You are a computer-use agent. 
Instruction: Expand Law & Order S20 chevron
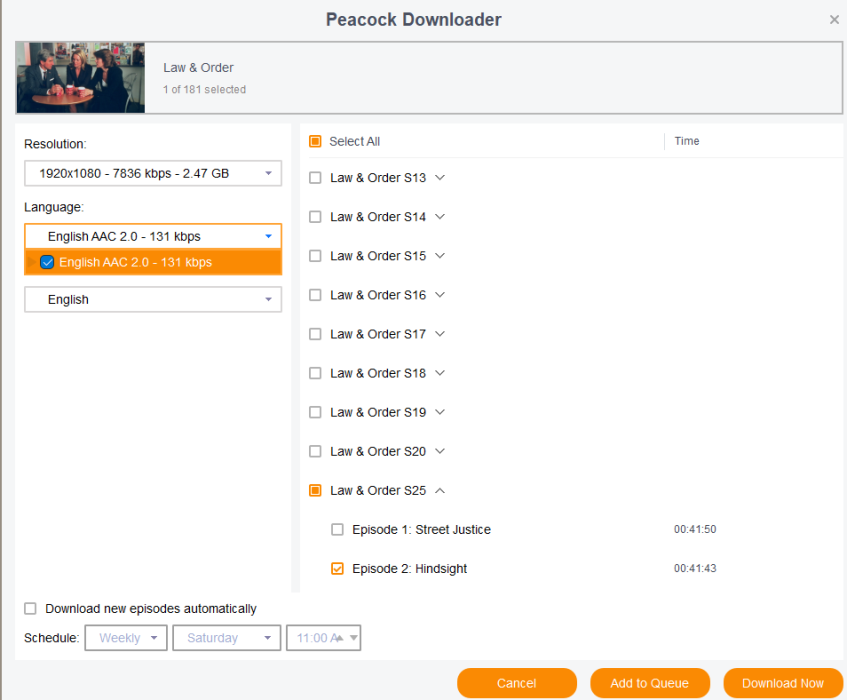click(440, 452)
